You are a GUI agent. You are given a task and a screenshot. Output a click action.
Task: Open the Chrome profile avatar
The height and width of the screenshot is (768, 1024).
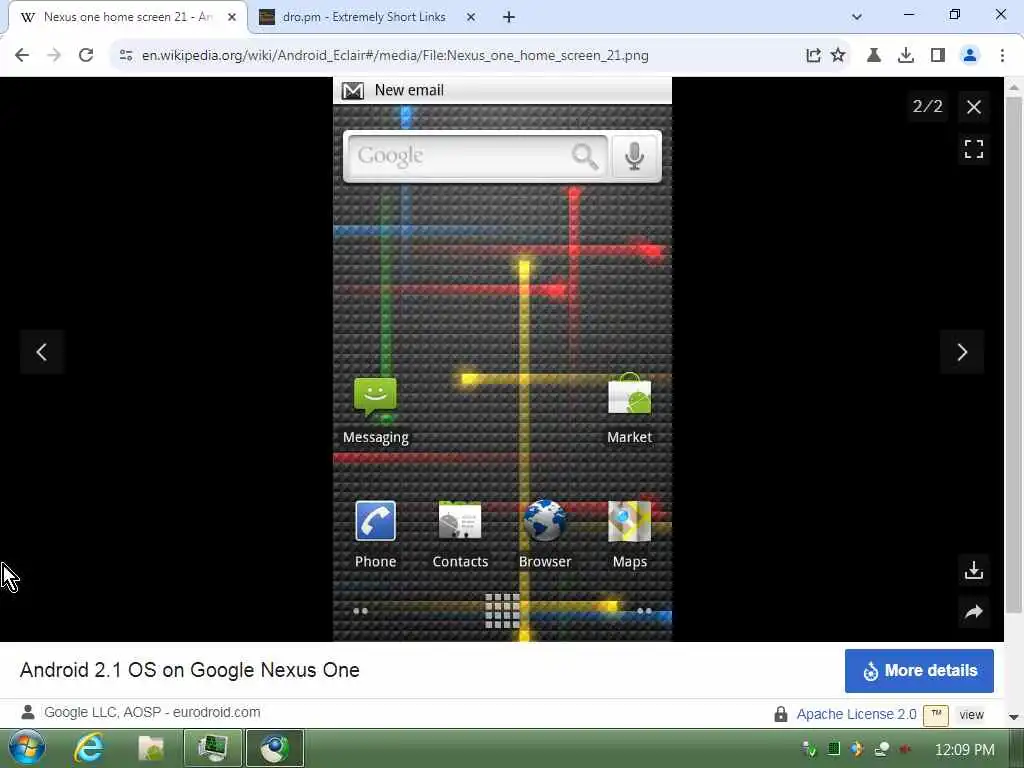tap(970, 56)
